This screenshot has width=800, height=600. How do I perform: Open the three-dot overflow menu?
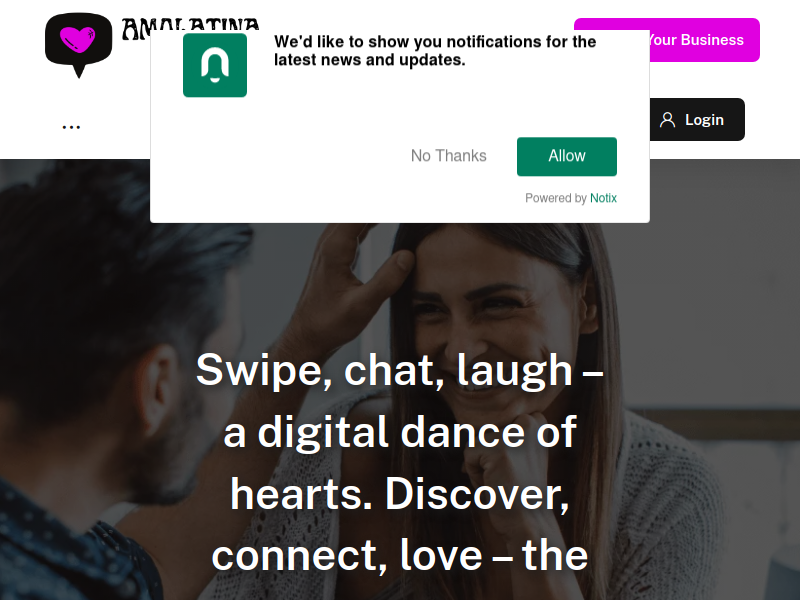point(71,127)
